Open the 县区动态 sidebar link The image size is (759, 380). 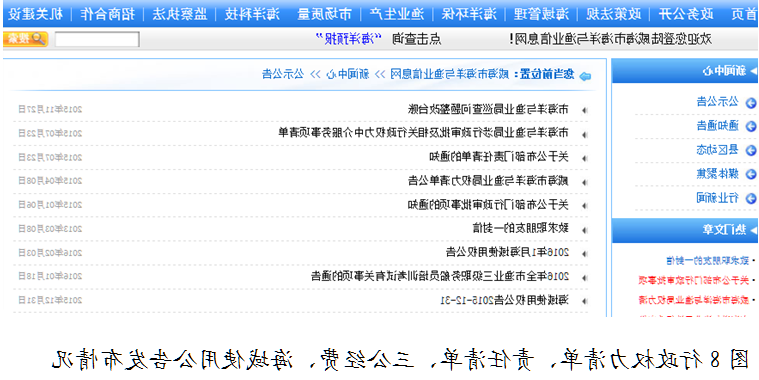coord(718,150)
